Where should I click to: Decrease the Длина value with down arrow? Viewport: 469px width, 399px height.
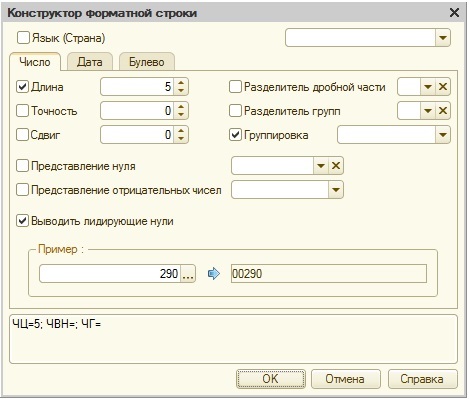[x=181, y=91]
